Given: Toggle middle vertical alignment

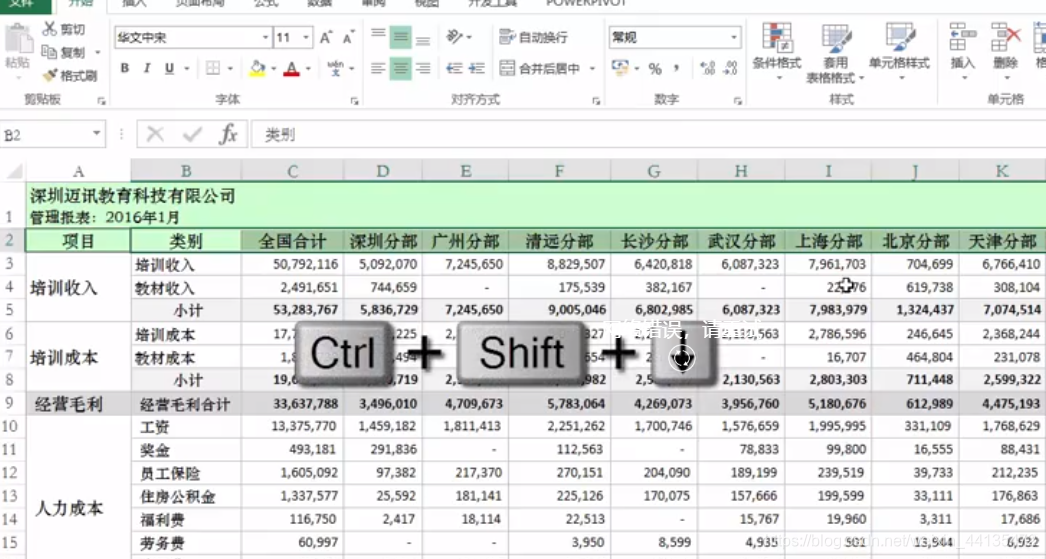Looking at the screenshot, I should (x=400, y=37).
